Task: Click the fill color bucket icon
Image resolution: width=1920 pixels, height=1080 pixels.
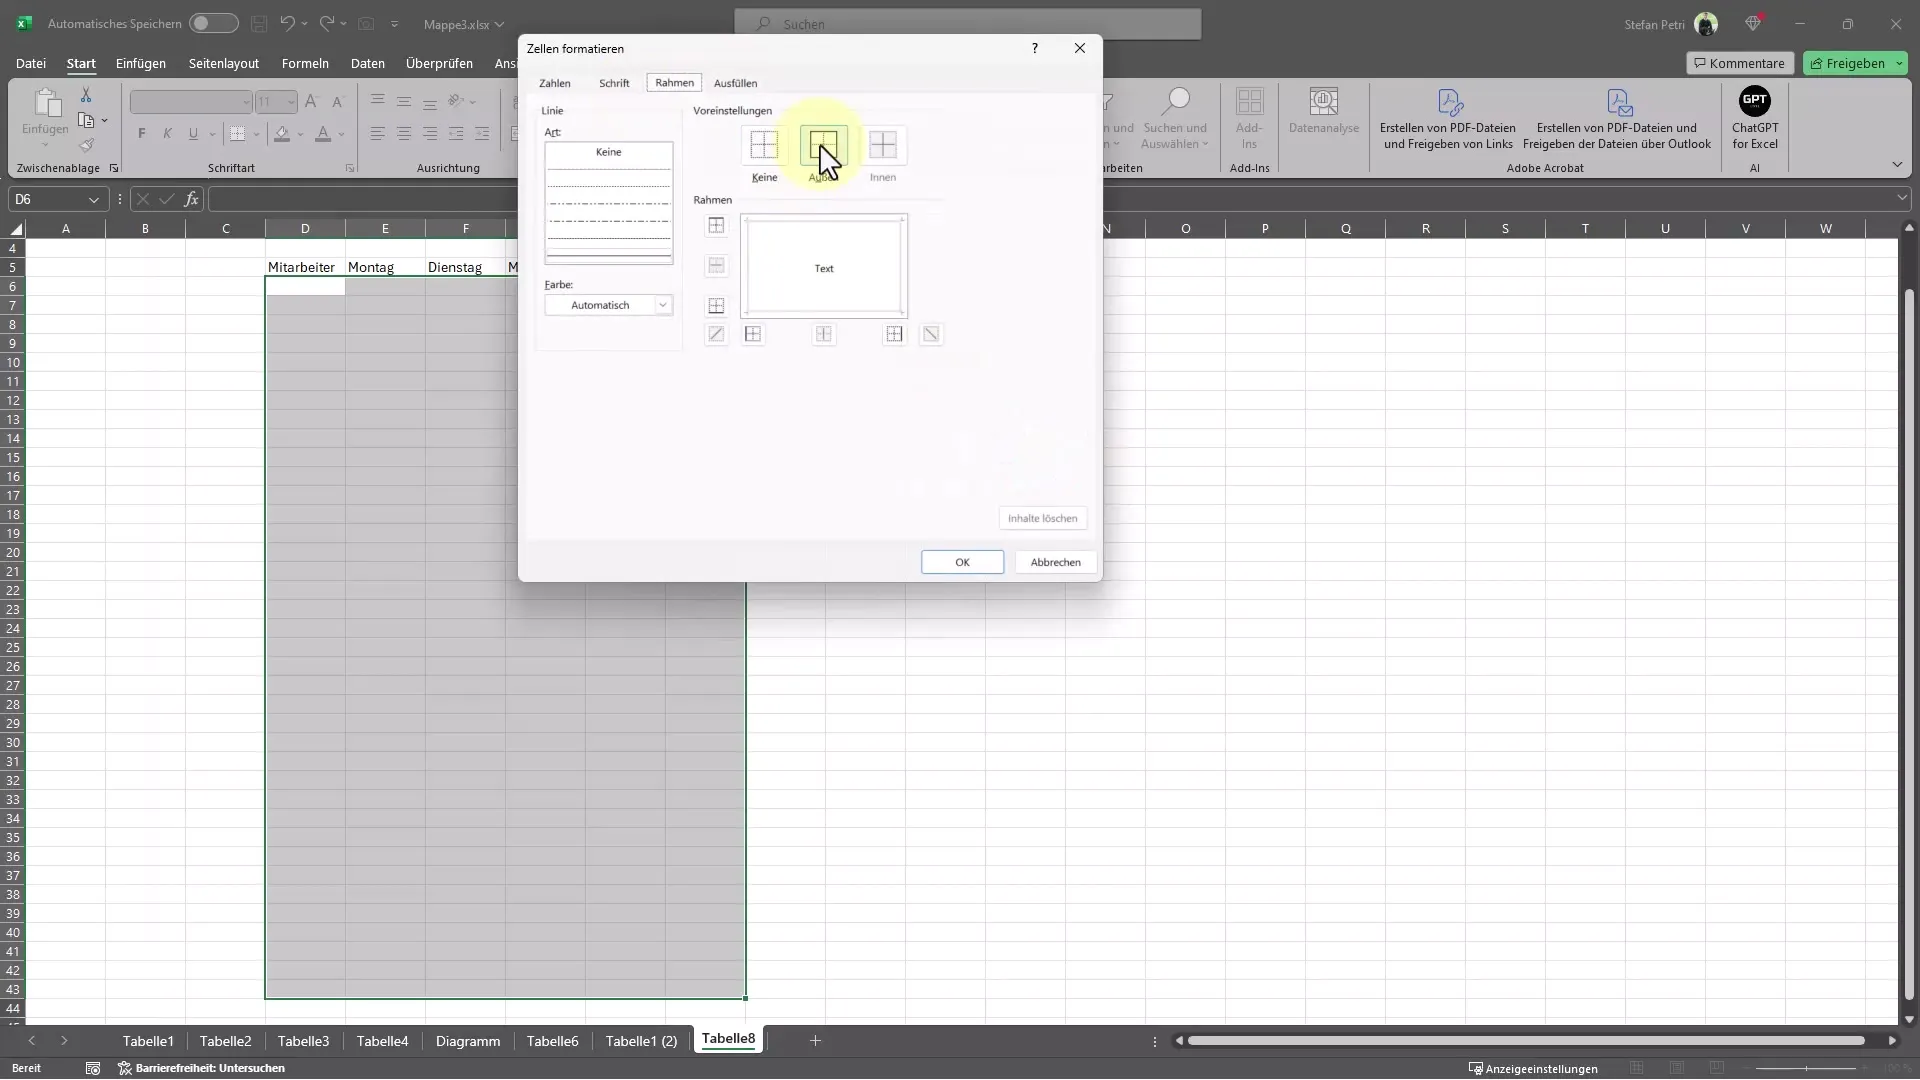Action: point(282,133)
